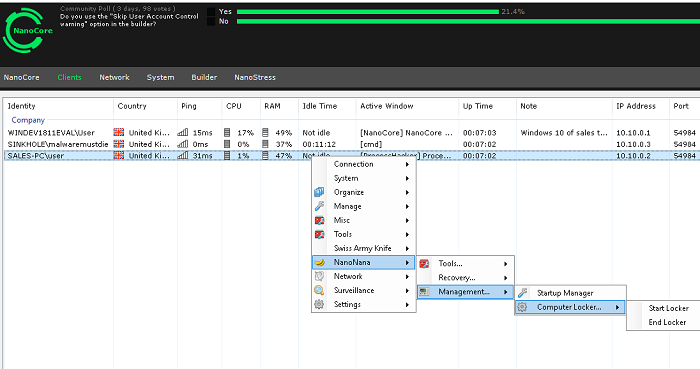
Task: Click the RAM meter icon beside 49%
Action: coord(265,133)
